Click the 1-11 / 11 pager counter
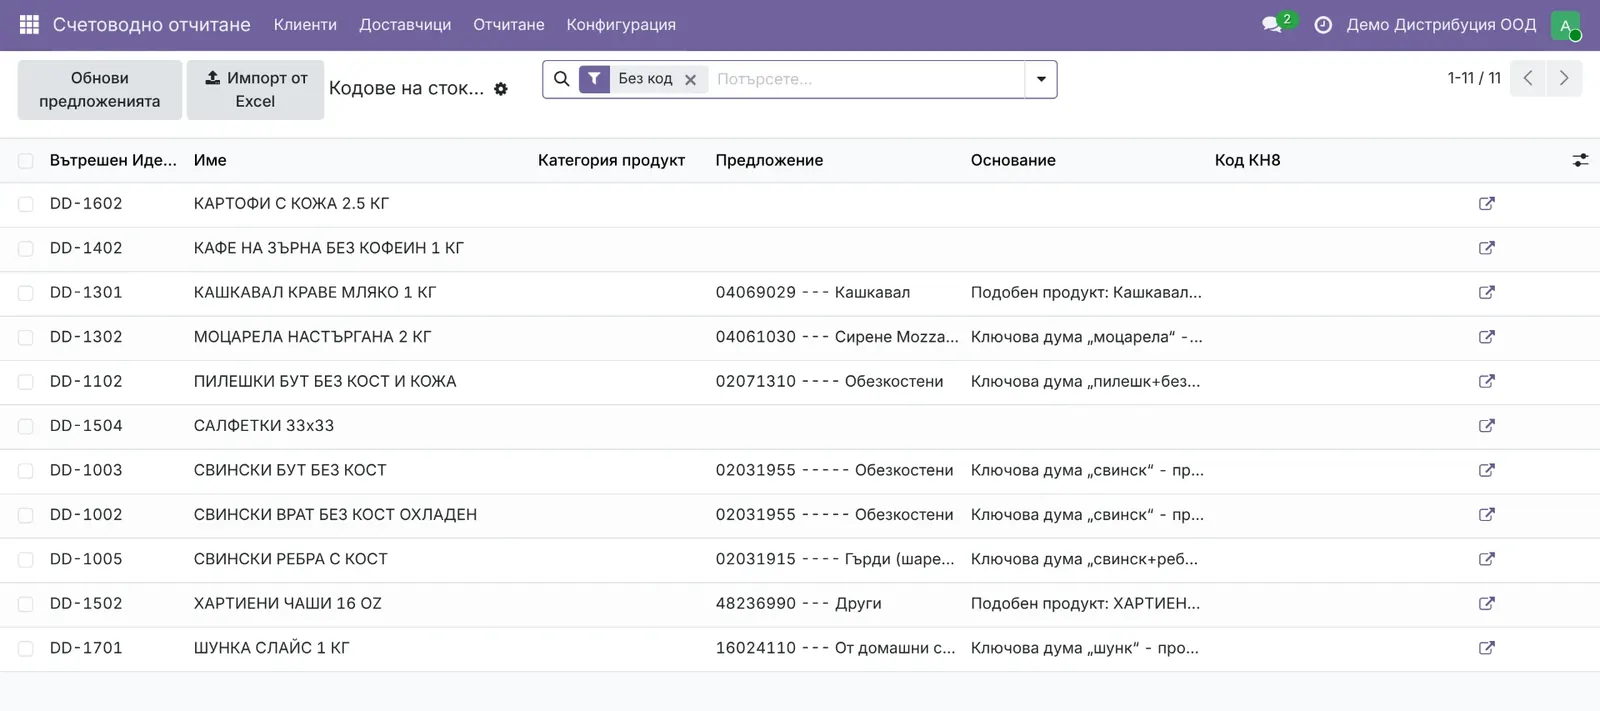Screen dimensions: 1600x711 tap(1474, 78)
